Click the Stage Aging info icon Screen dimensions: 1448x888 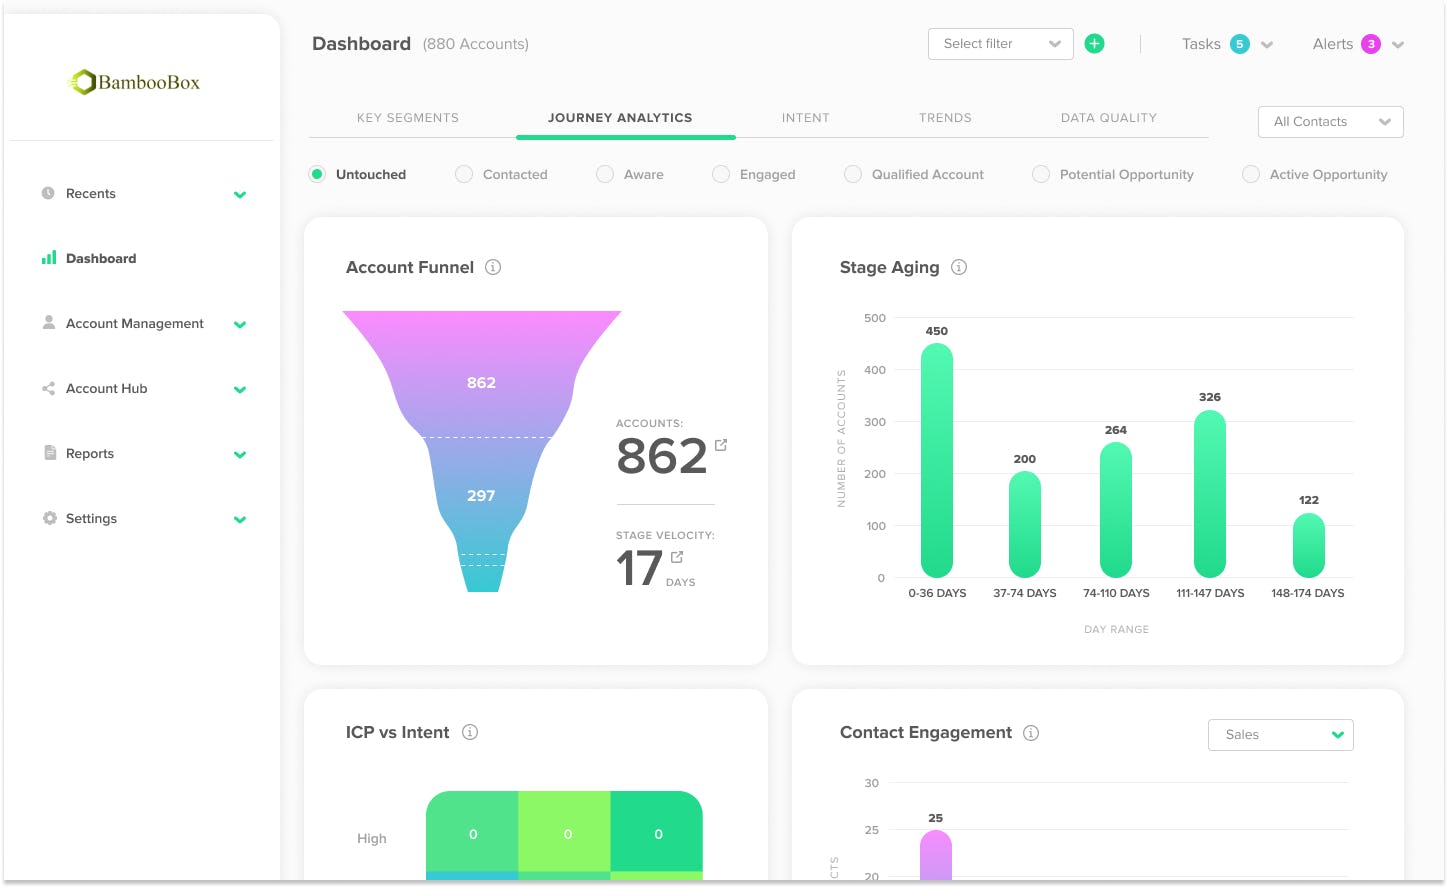(959, 267)
